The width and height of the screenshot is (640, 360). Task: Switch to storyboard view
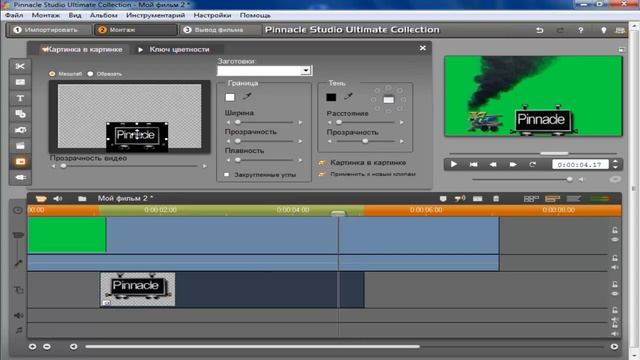click(531, 199)
